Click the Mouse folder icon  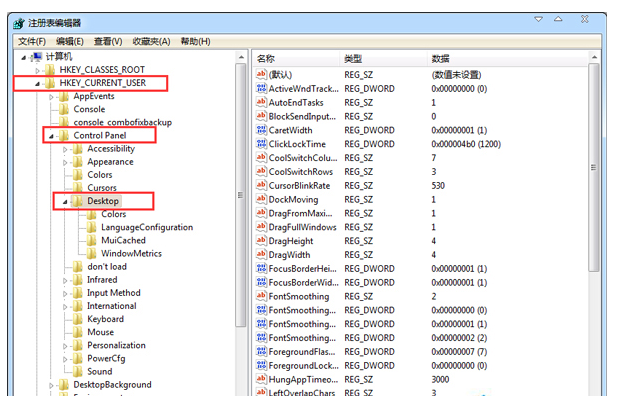tap(78, 332)
